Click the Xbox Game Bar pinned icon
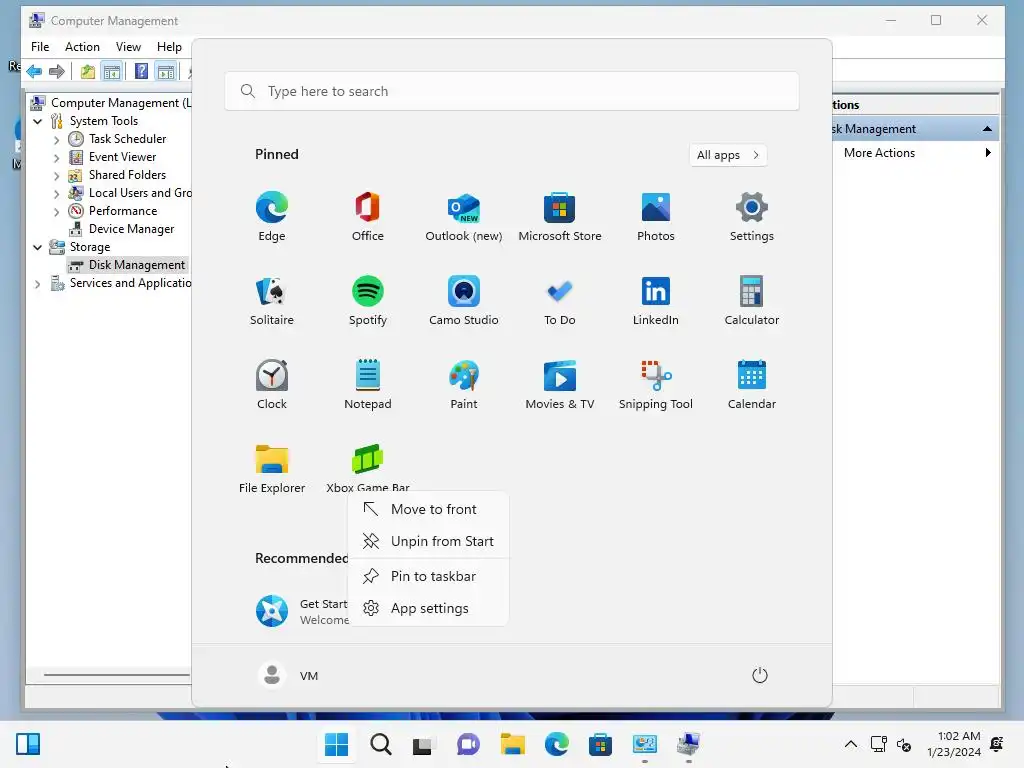 [x=368, y=460]
